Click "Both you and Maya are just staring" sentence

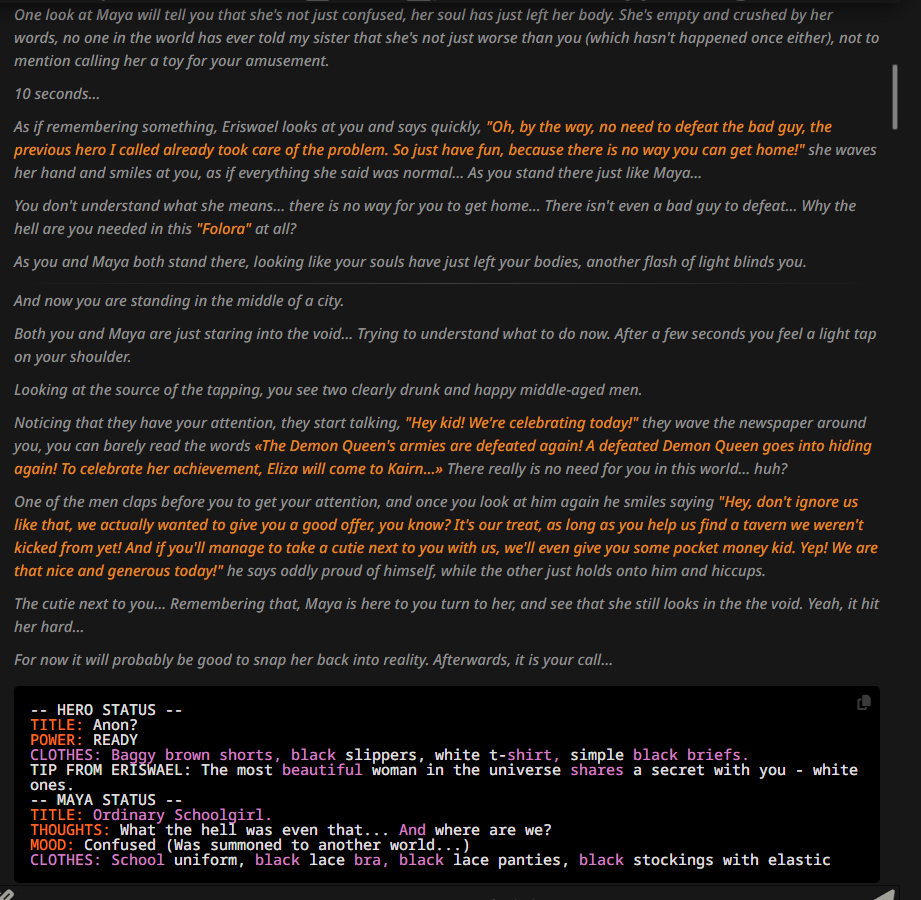point(445,345)
